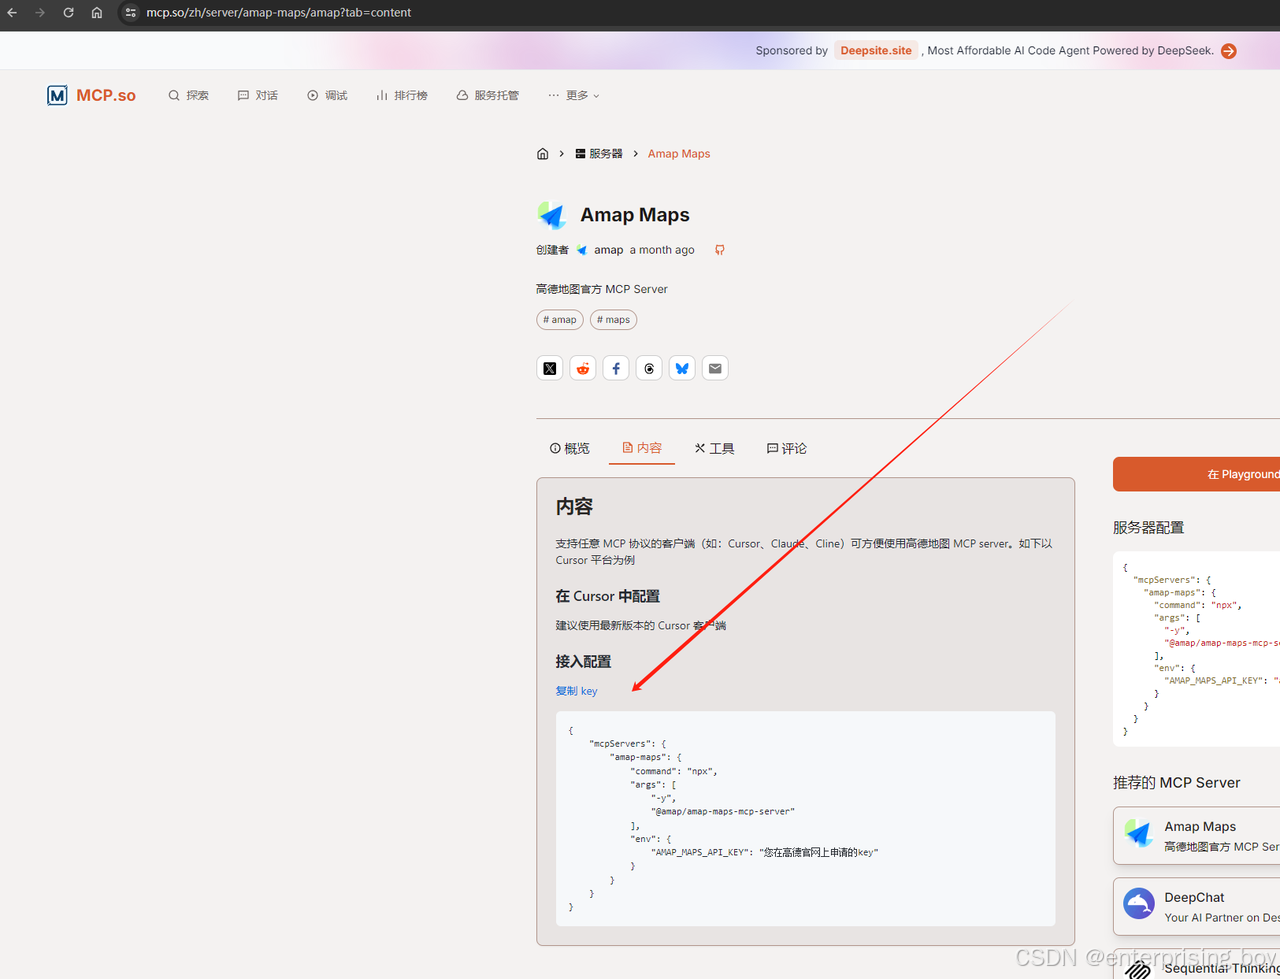Switch to the 概览 tab
Image resolution: width=1280 pixels, height=979 pixels.
click(x=570, y=449)
